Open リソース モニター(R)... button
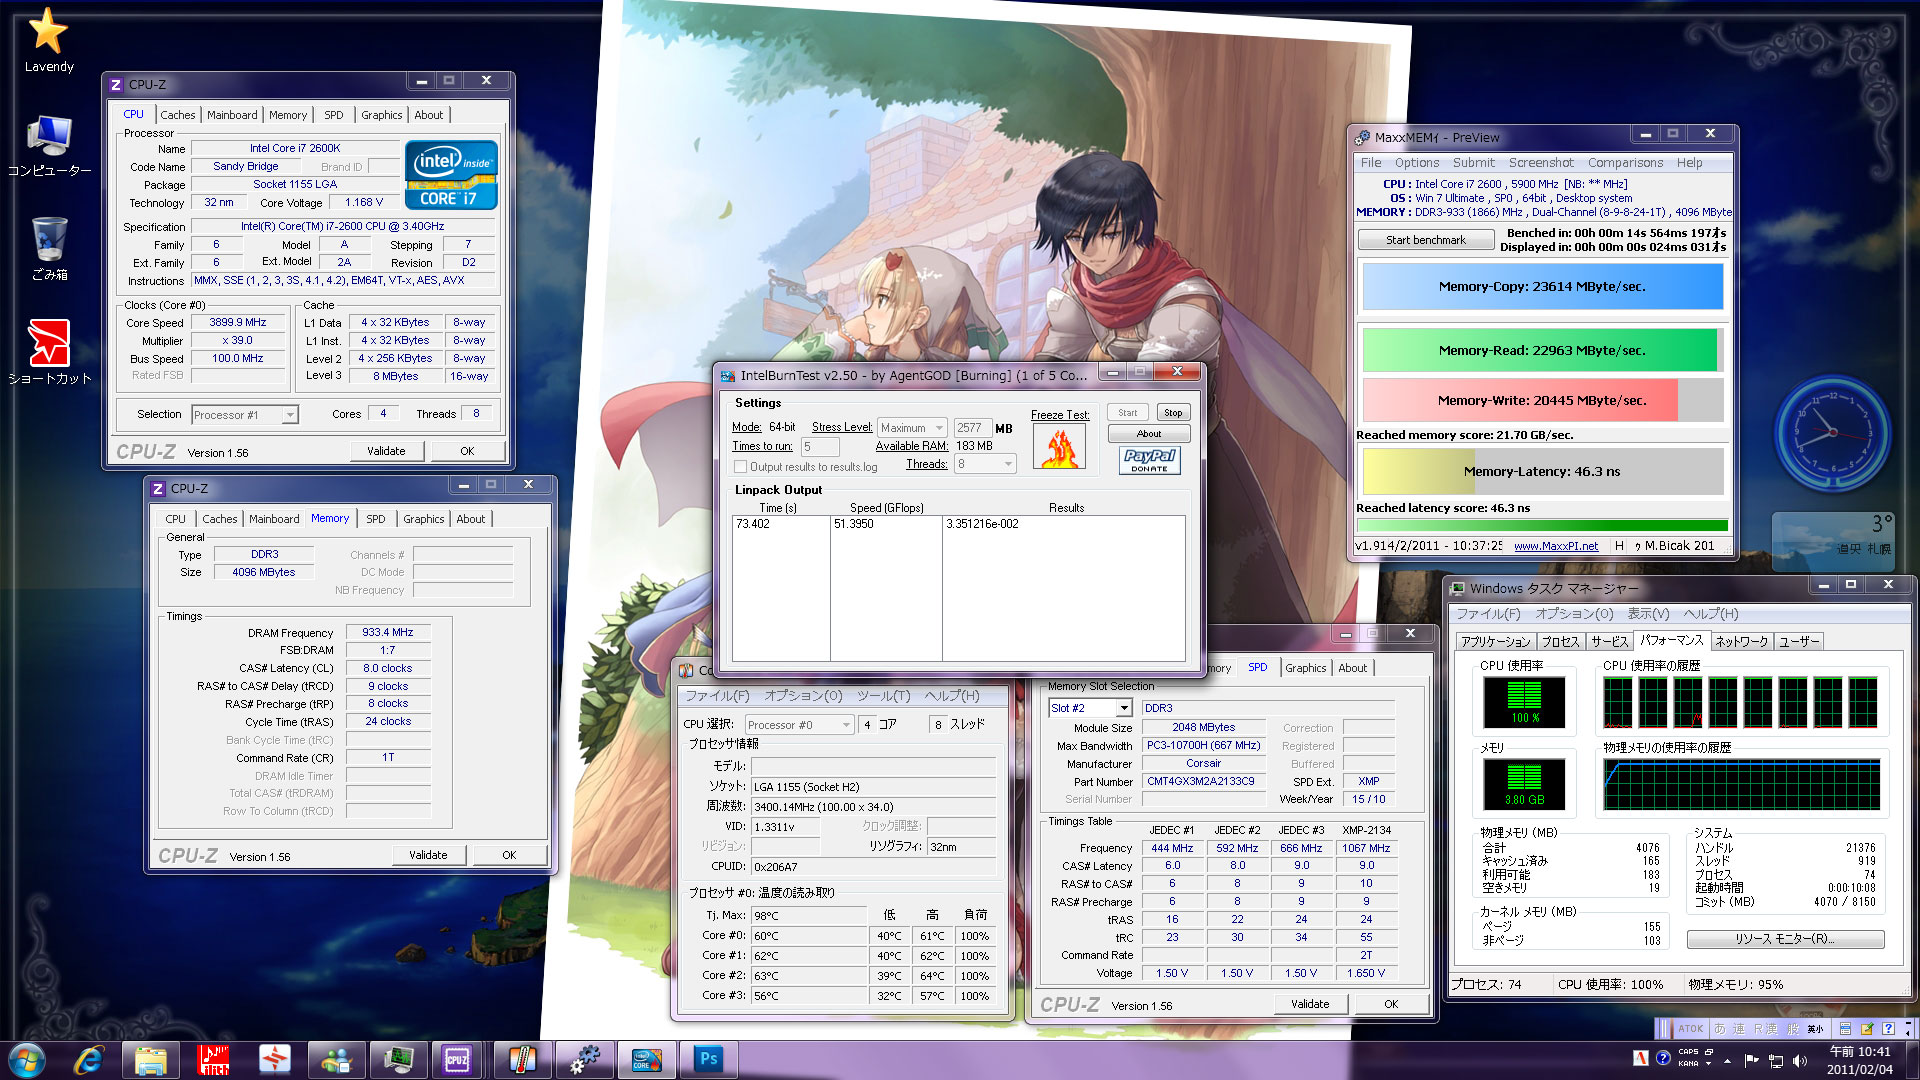This screenshot has height=1080, width=1920. click(1785, 939)
